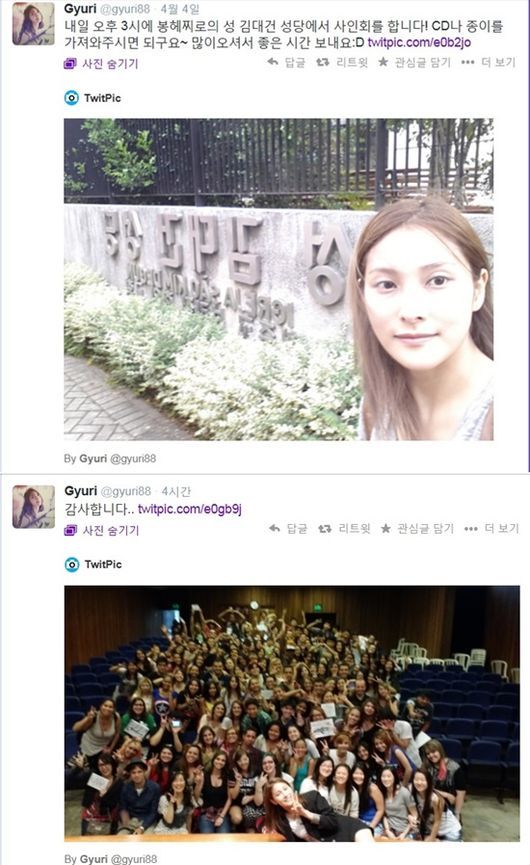530x865 pixels.
Task: Click the reply arrow icon on first tweet
Action: 272,62
